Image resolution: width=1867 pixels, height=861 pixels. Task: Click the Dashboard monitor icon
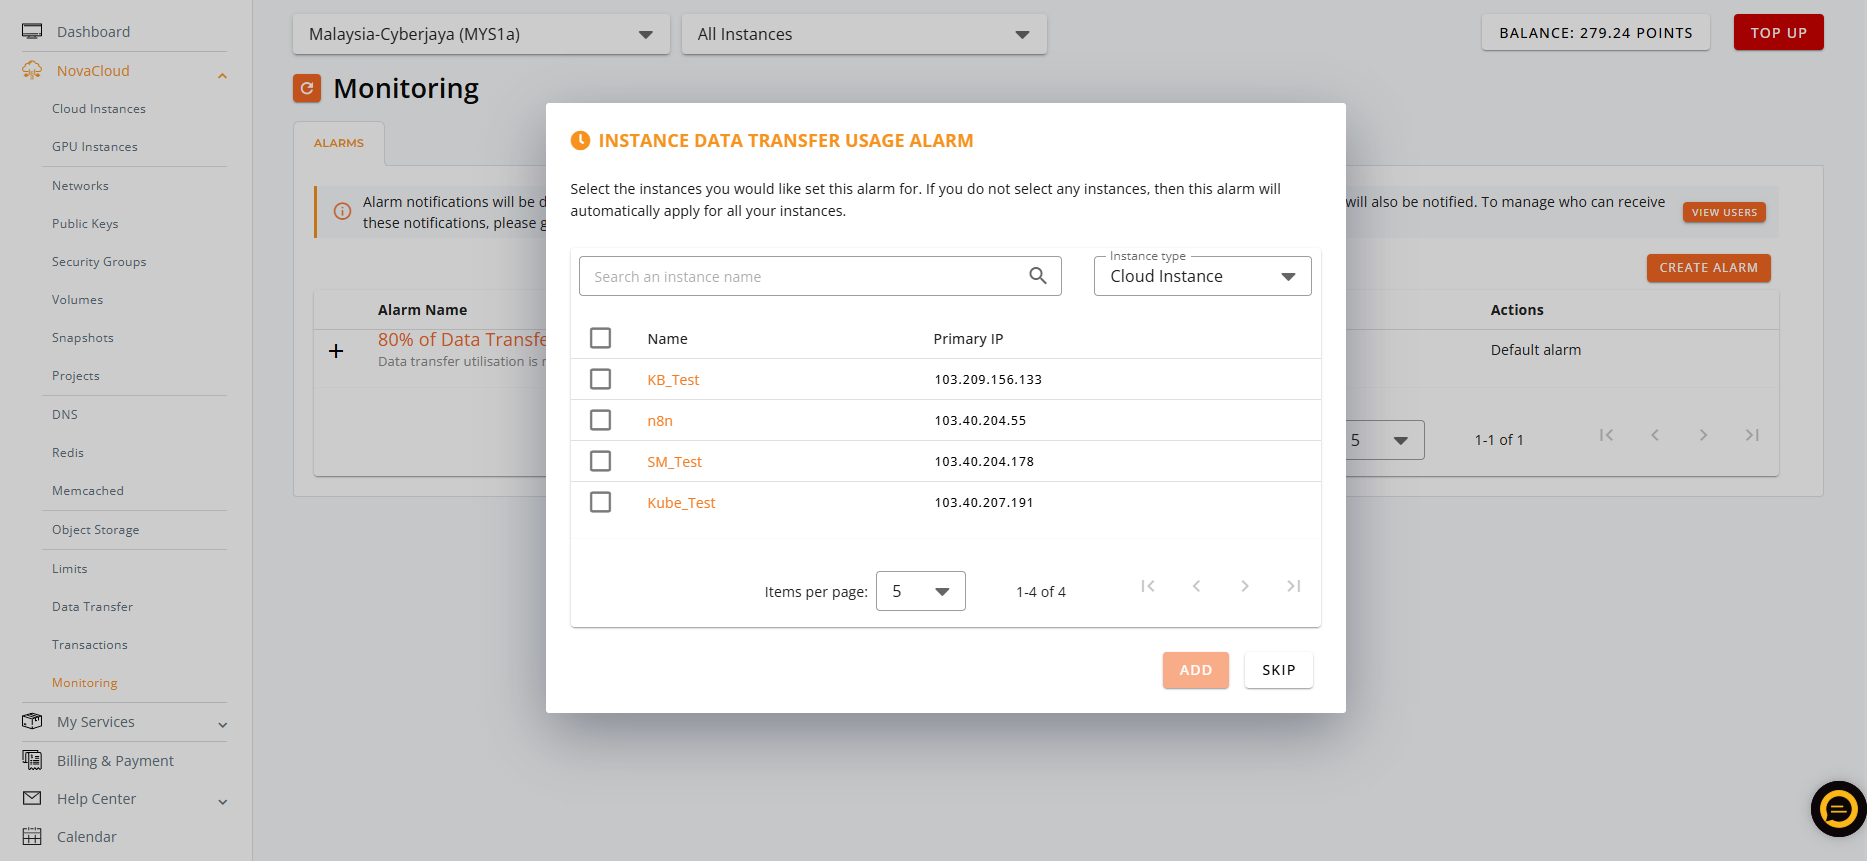click(32, 31)
